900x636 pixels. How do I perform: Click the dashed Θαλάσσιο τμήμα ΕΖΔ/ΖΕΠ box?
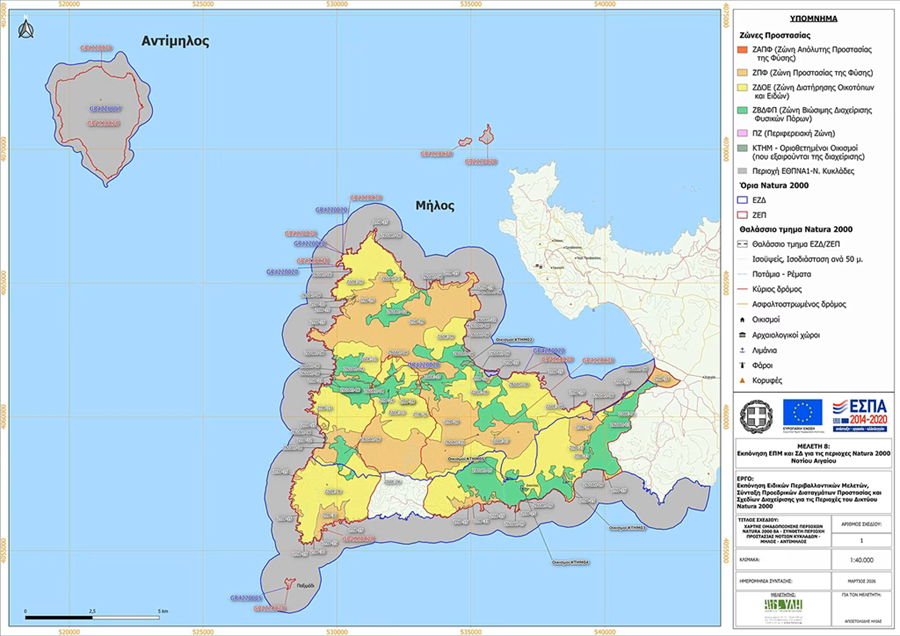742,242
